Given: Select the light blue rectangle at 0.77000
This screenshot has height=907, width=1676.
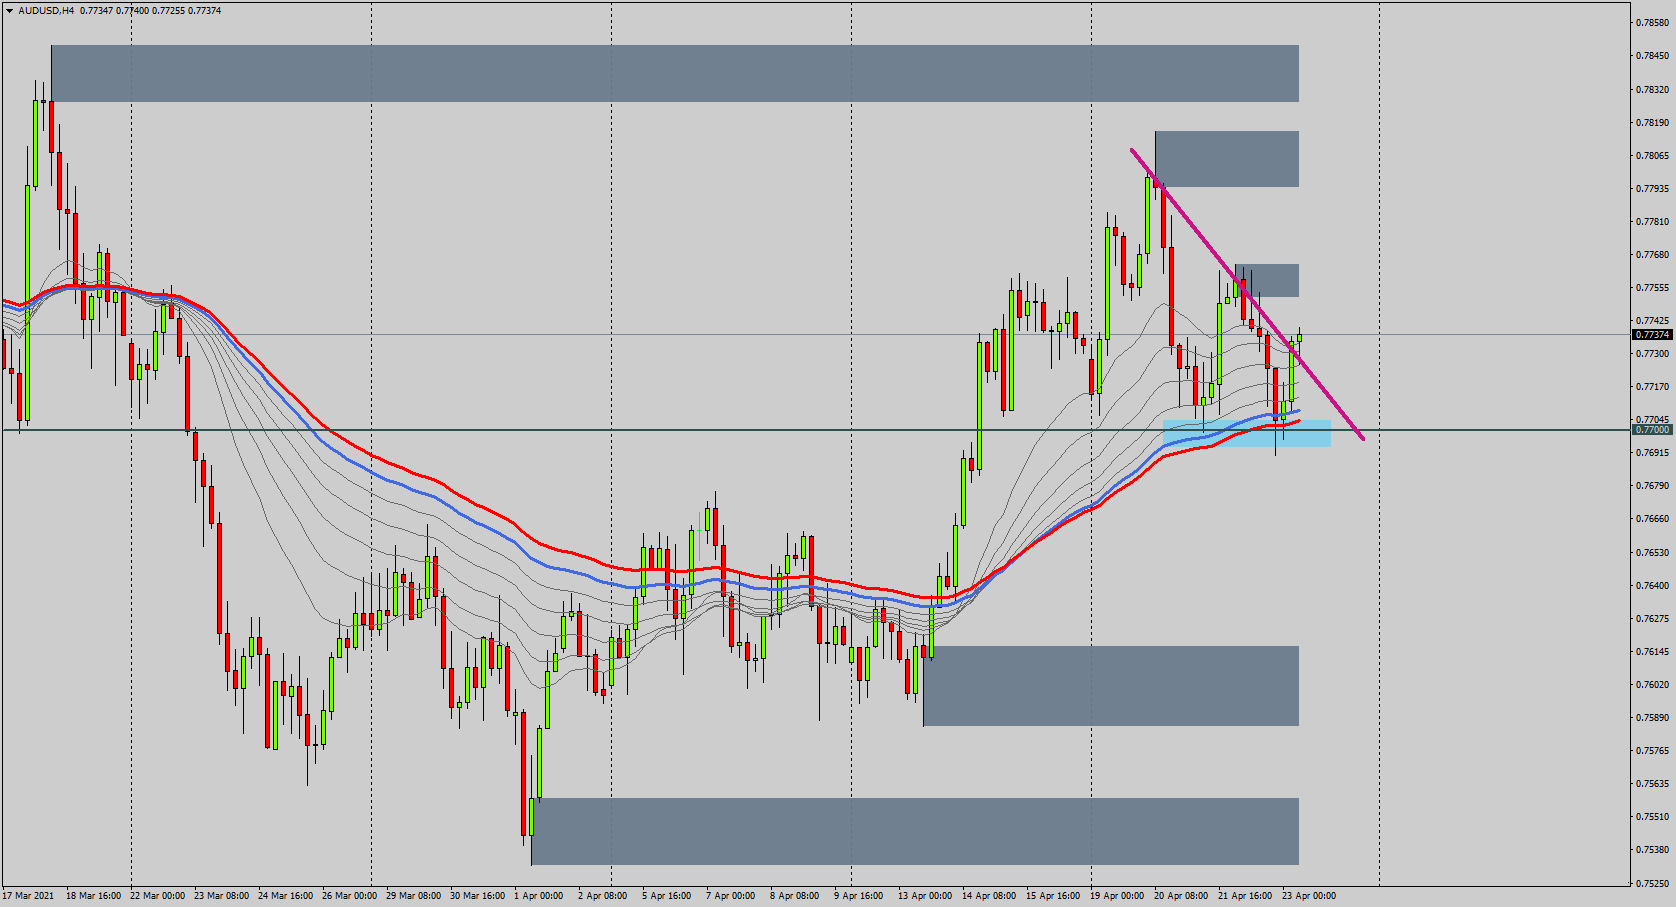Looking at the screenshot, I should click(1247, 433).
